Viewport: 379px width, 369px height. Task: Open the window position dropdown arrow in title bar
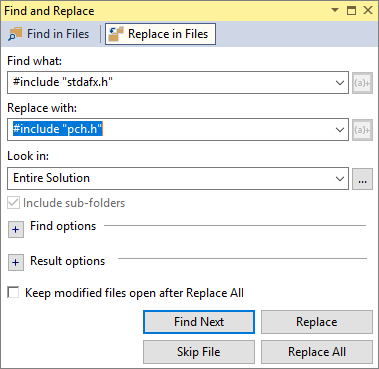(x=335, y=10)
